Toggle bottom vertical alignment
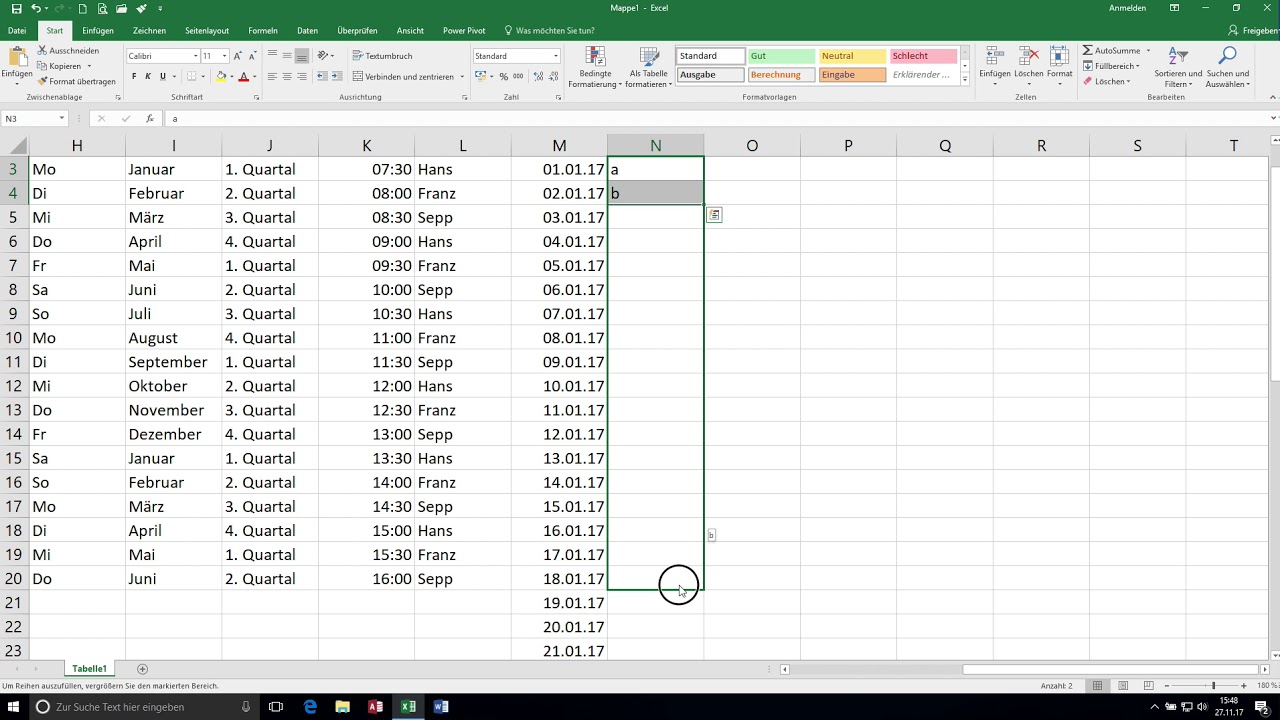1280x720 pixels. (x=302, y=56)
